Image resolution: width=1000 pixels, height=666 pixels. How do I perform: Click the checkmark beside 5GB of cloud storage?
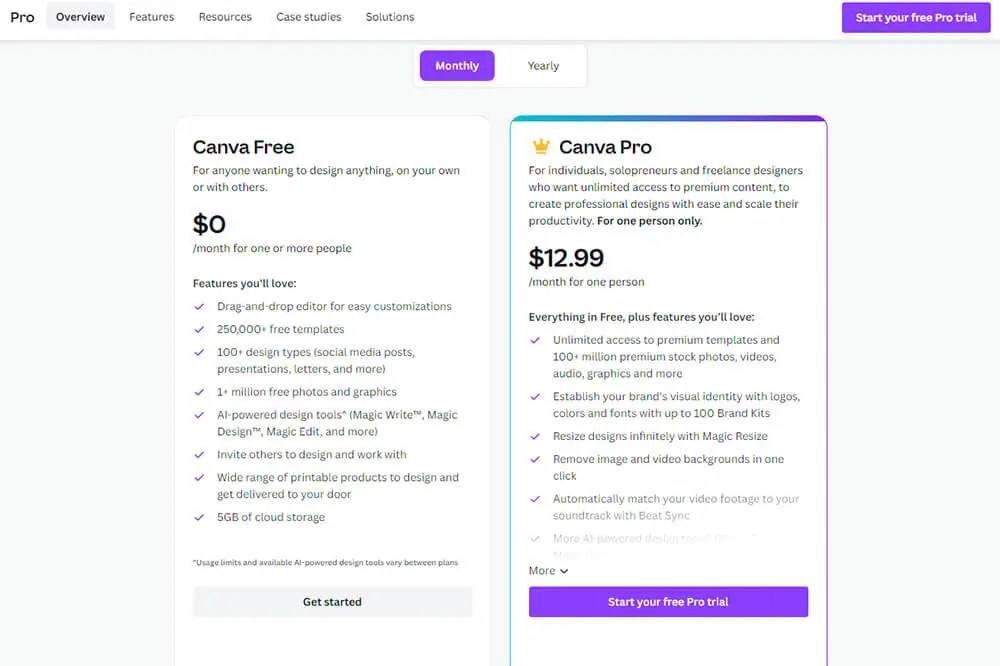pyautogui.click(x=199, y=517)
